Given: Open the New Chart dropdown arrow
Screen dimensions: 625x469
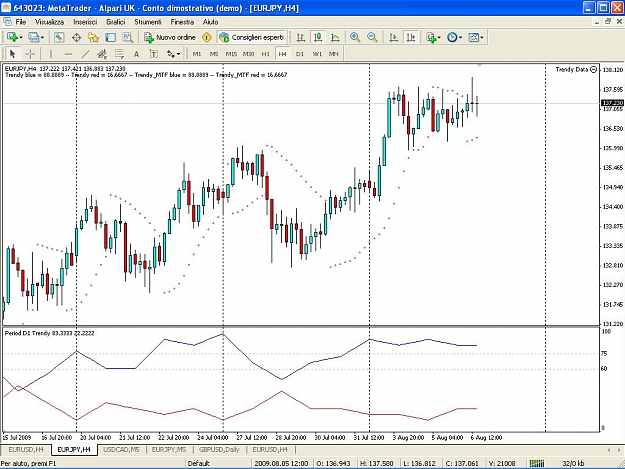Looking at the screenshot, I should [21, 37].
